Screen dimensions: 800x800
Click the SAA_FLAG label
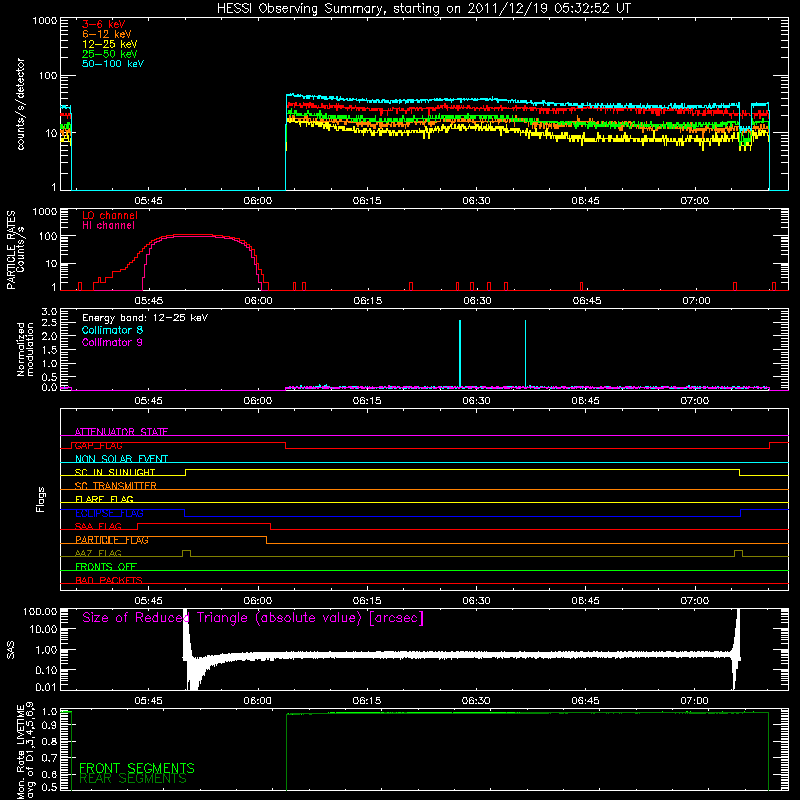coord(98,526)
